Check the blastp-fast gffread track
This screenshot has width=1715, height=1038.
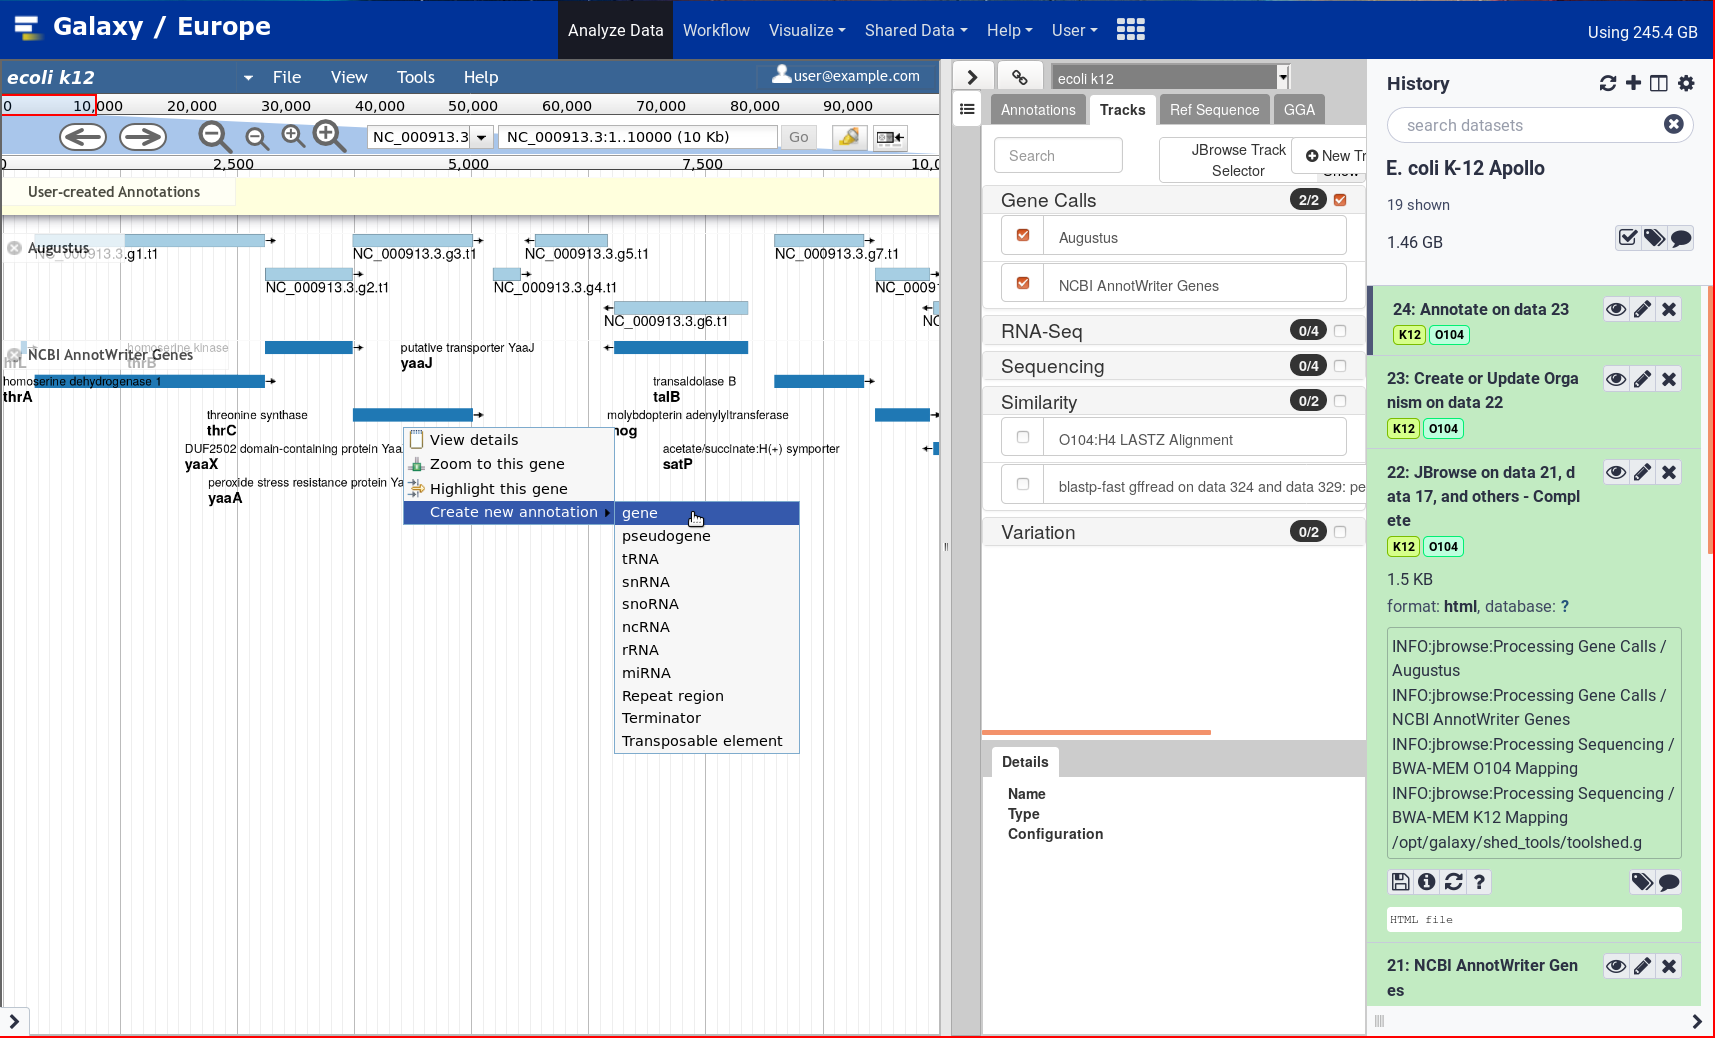(x=1022, y=484)
